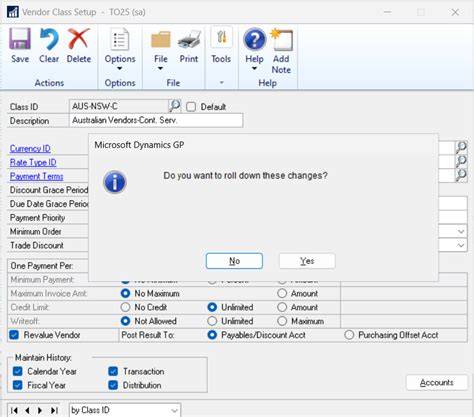Toggle the Calendar Year history checkbox
Image resolution: width=474 pixels, height=417 pixels.
point(18,371)
